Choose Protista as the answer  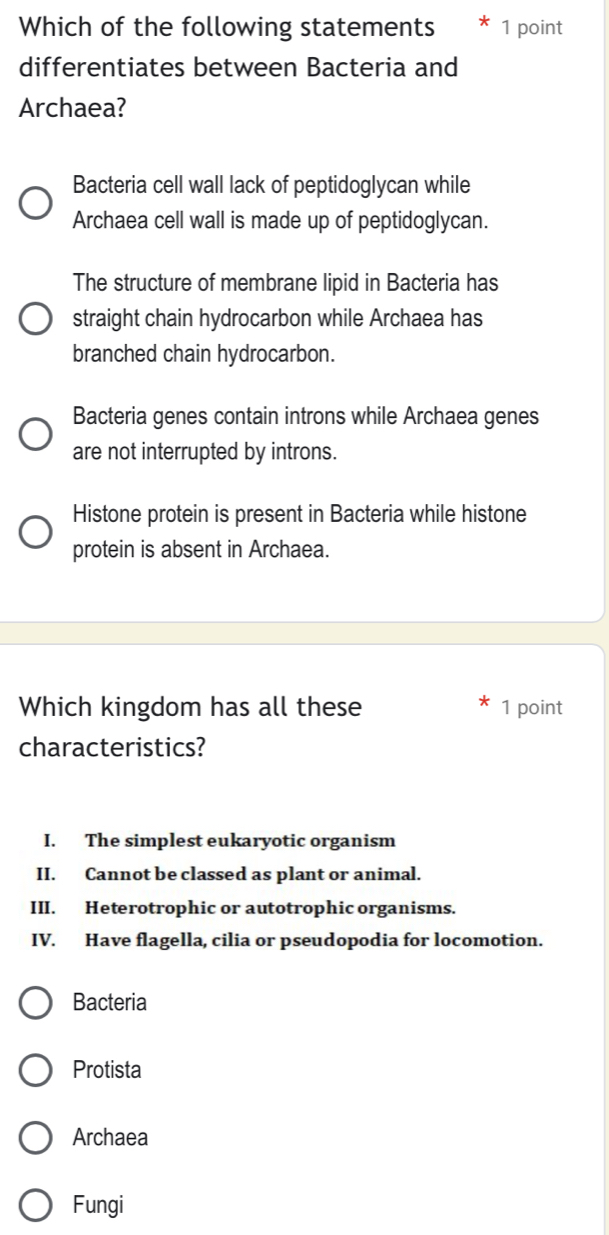[x=36, y=1070]
